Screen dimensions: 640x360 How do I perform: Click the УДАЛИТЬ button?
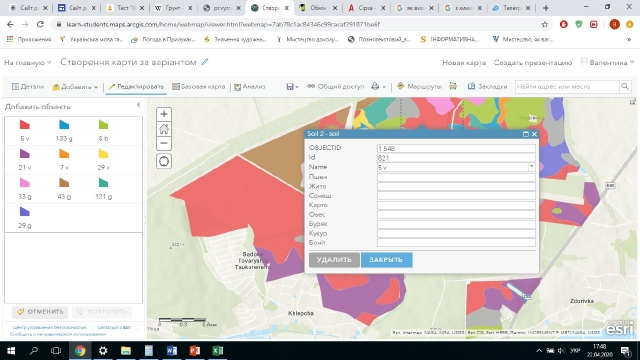(334, 260)
